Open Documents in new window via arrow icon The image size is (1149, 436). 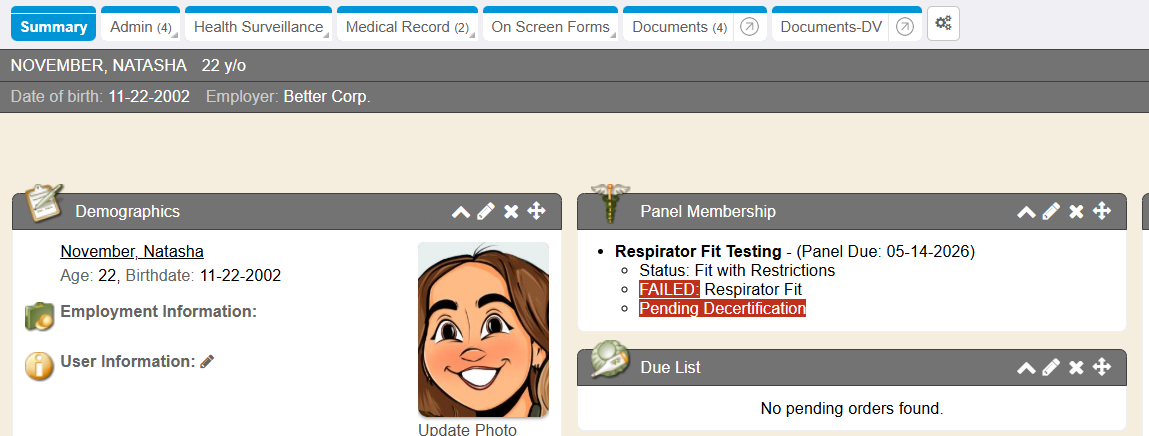pyautogui.click(x=749, y=27)
